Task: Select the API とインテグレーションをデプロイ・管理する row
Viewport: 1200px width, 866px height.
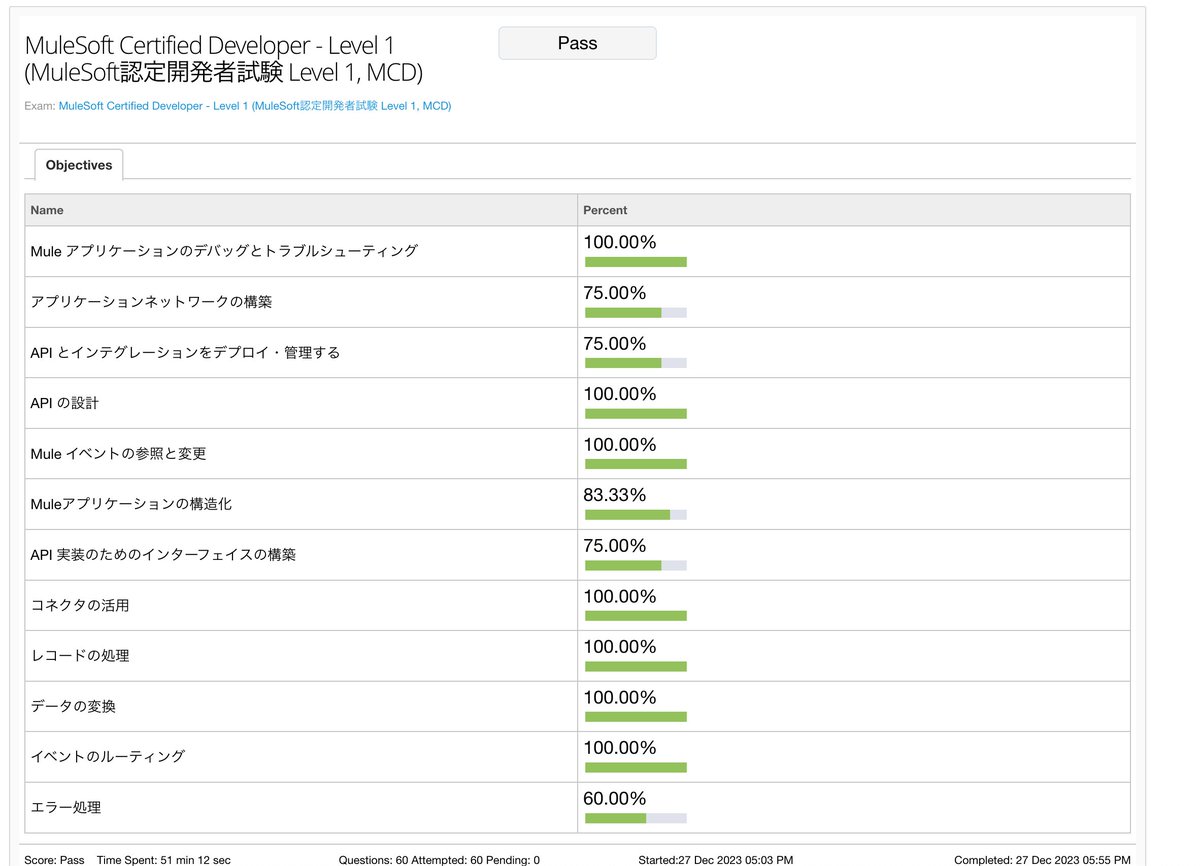Action: tap(577, 352)
